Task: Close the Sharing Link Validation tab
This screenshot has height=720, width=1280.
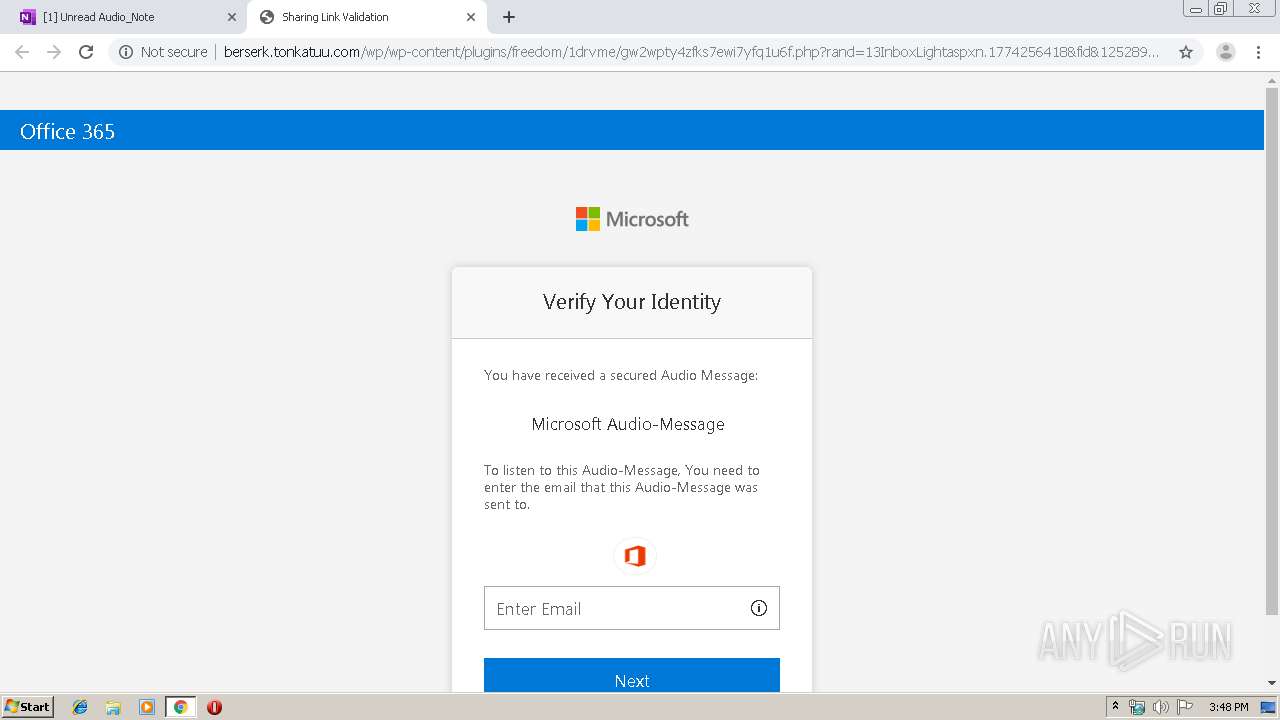Action: point(471,17)
